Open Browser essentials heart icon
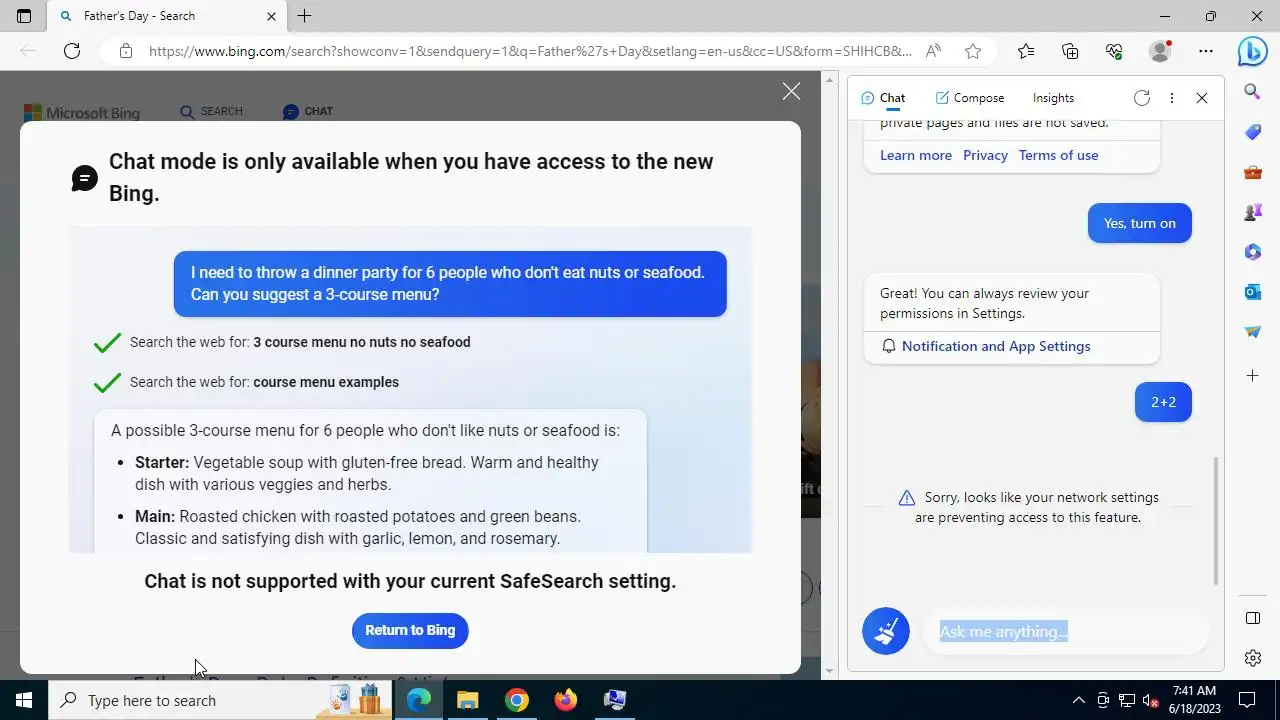The width and height of the screenshot is (1280, 720). 1114,51
